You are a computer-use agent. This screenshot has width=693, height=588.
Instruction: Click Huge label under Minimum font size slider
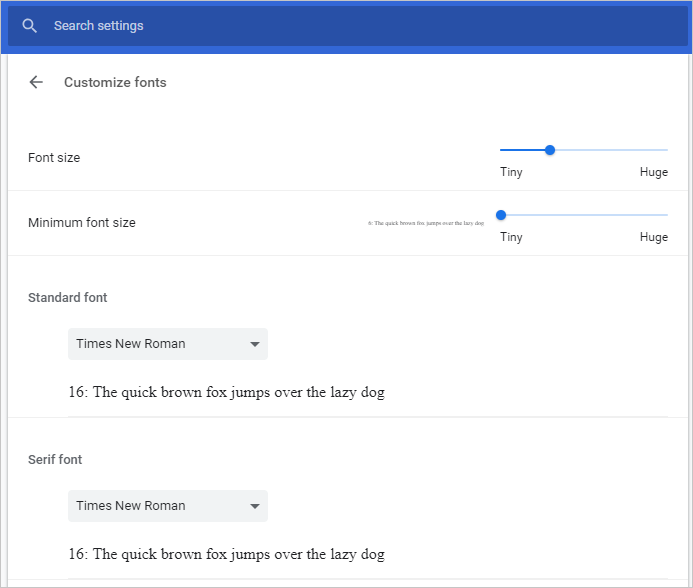tap(654, 237)
